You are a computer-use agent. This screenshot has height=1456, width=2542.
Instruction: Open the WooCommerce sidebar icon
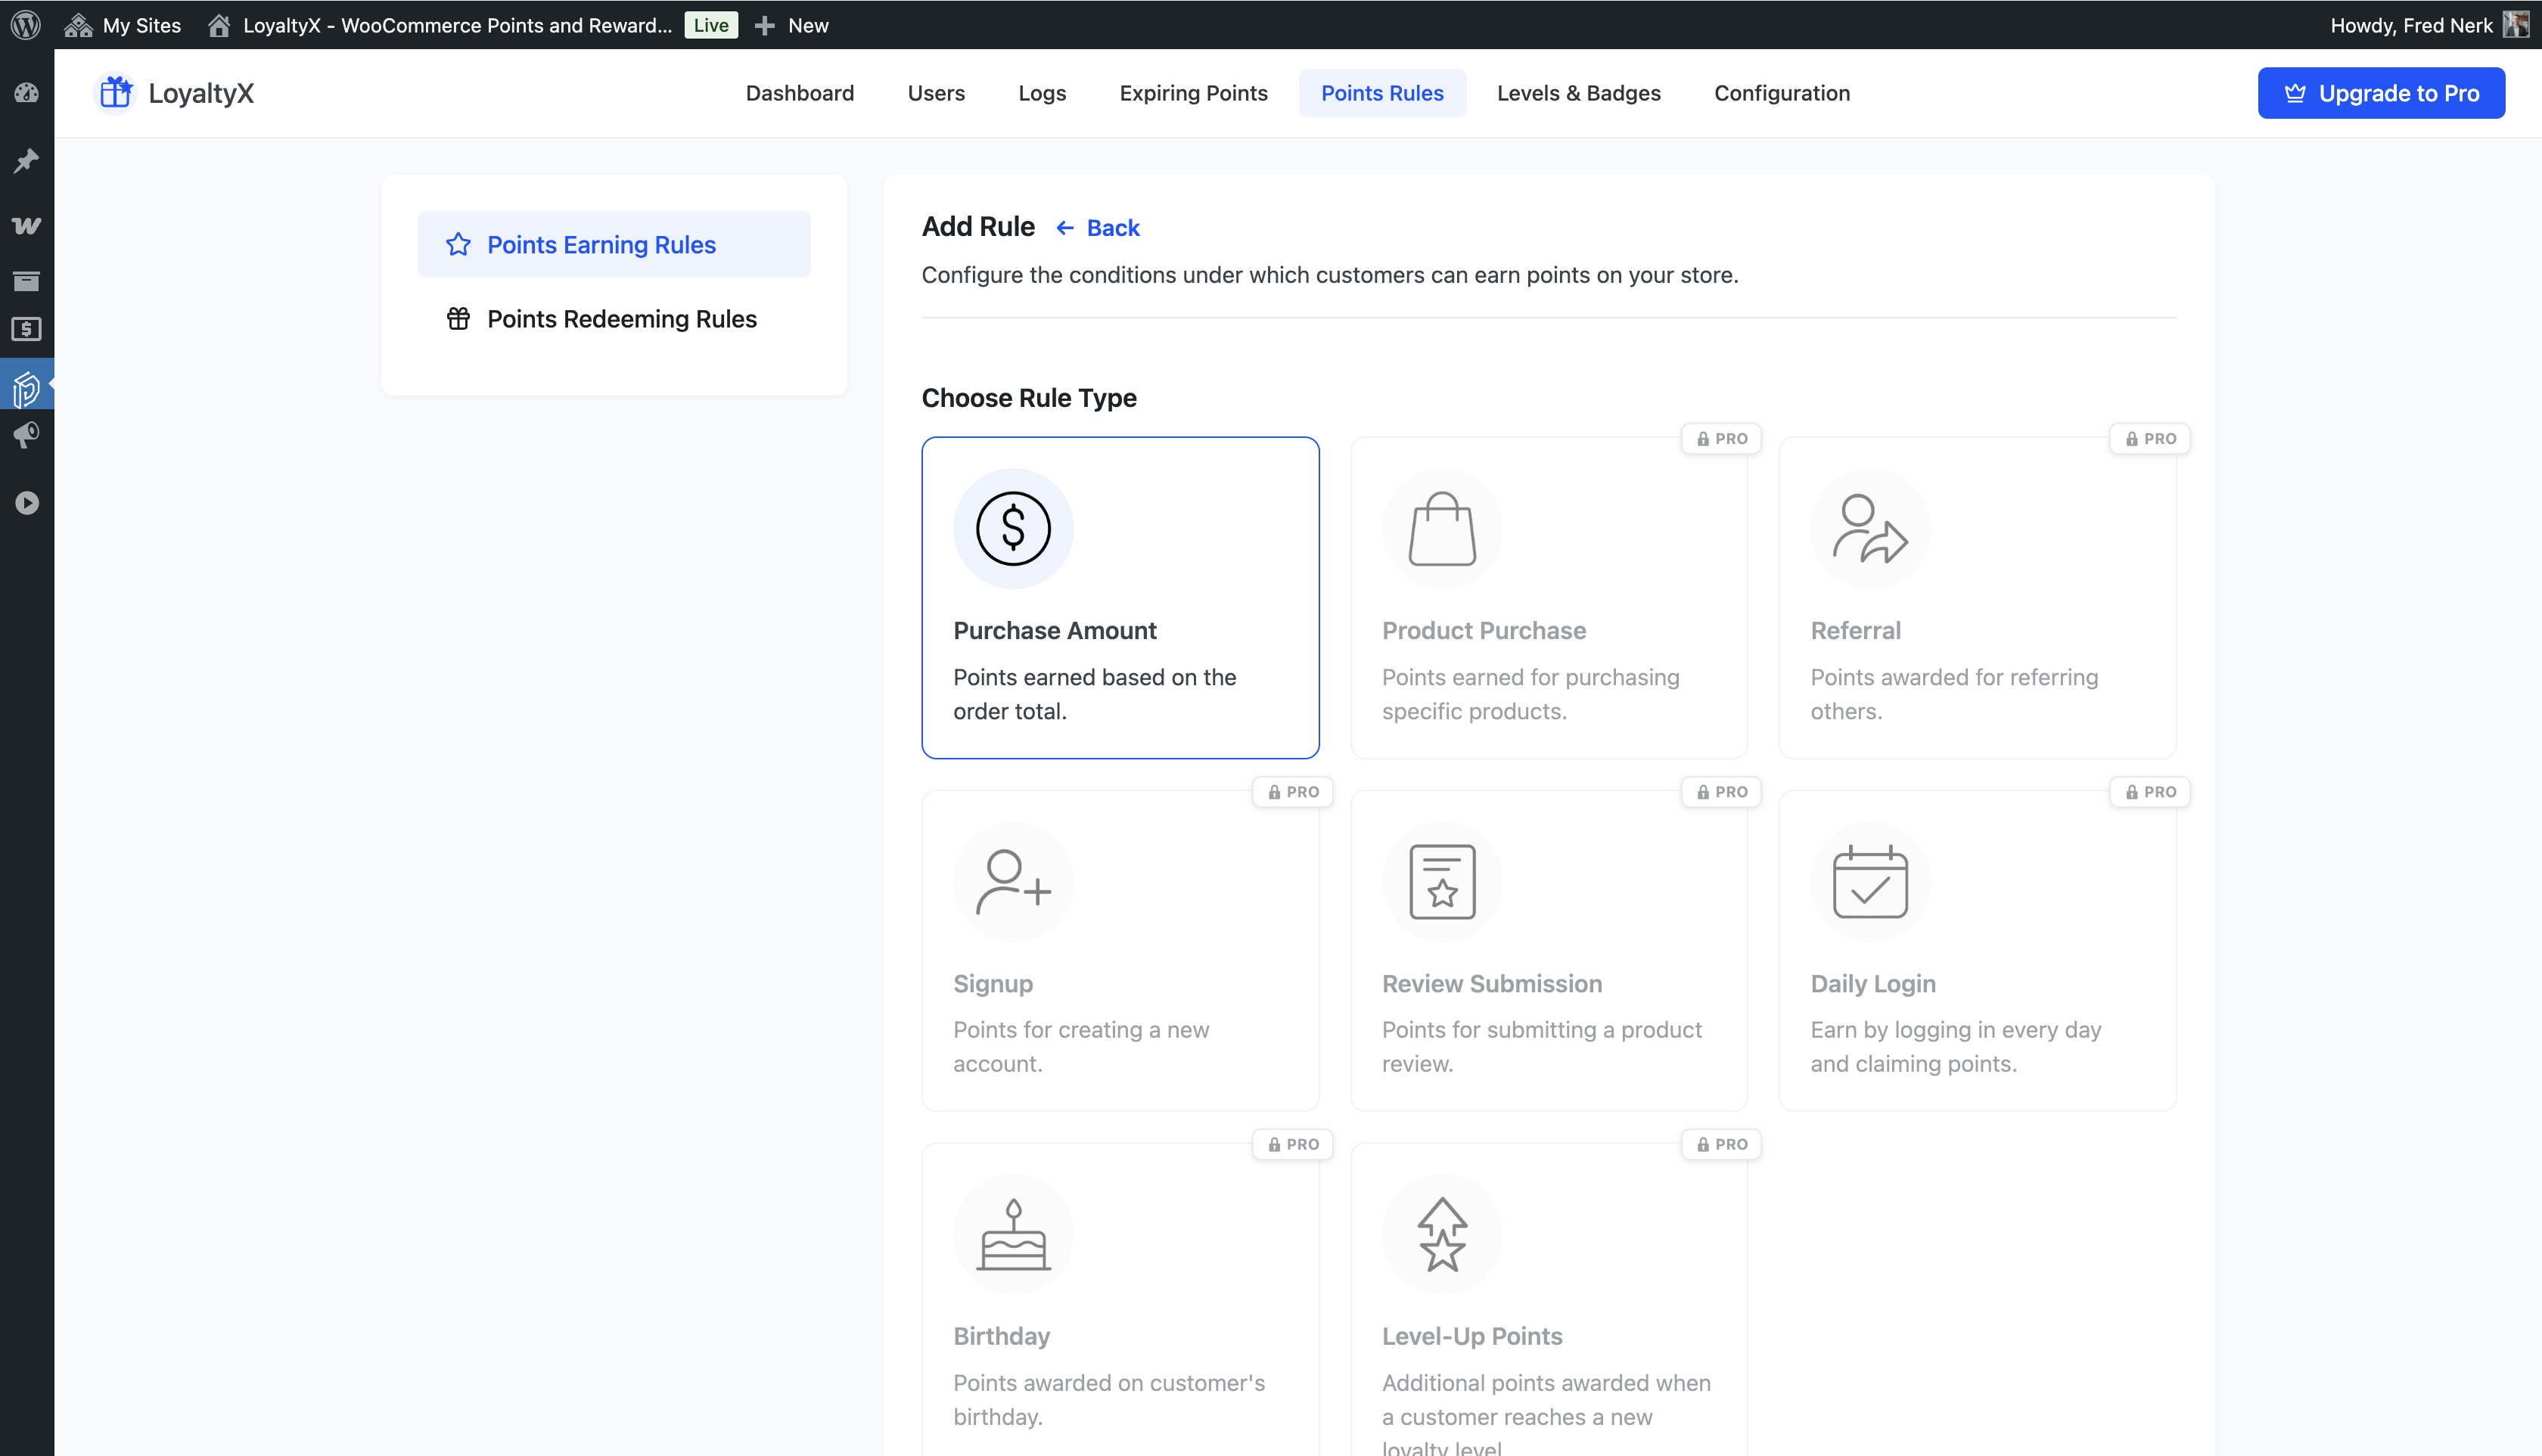(x=26, y=225)
